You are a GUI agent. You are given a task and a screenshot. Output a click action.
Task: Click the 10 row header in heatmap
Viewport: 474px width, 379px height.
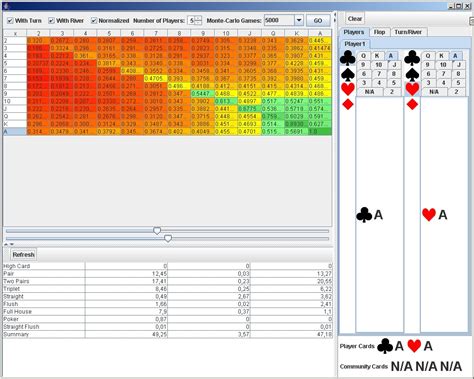(x=15, y=101)
